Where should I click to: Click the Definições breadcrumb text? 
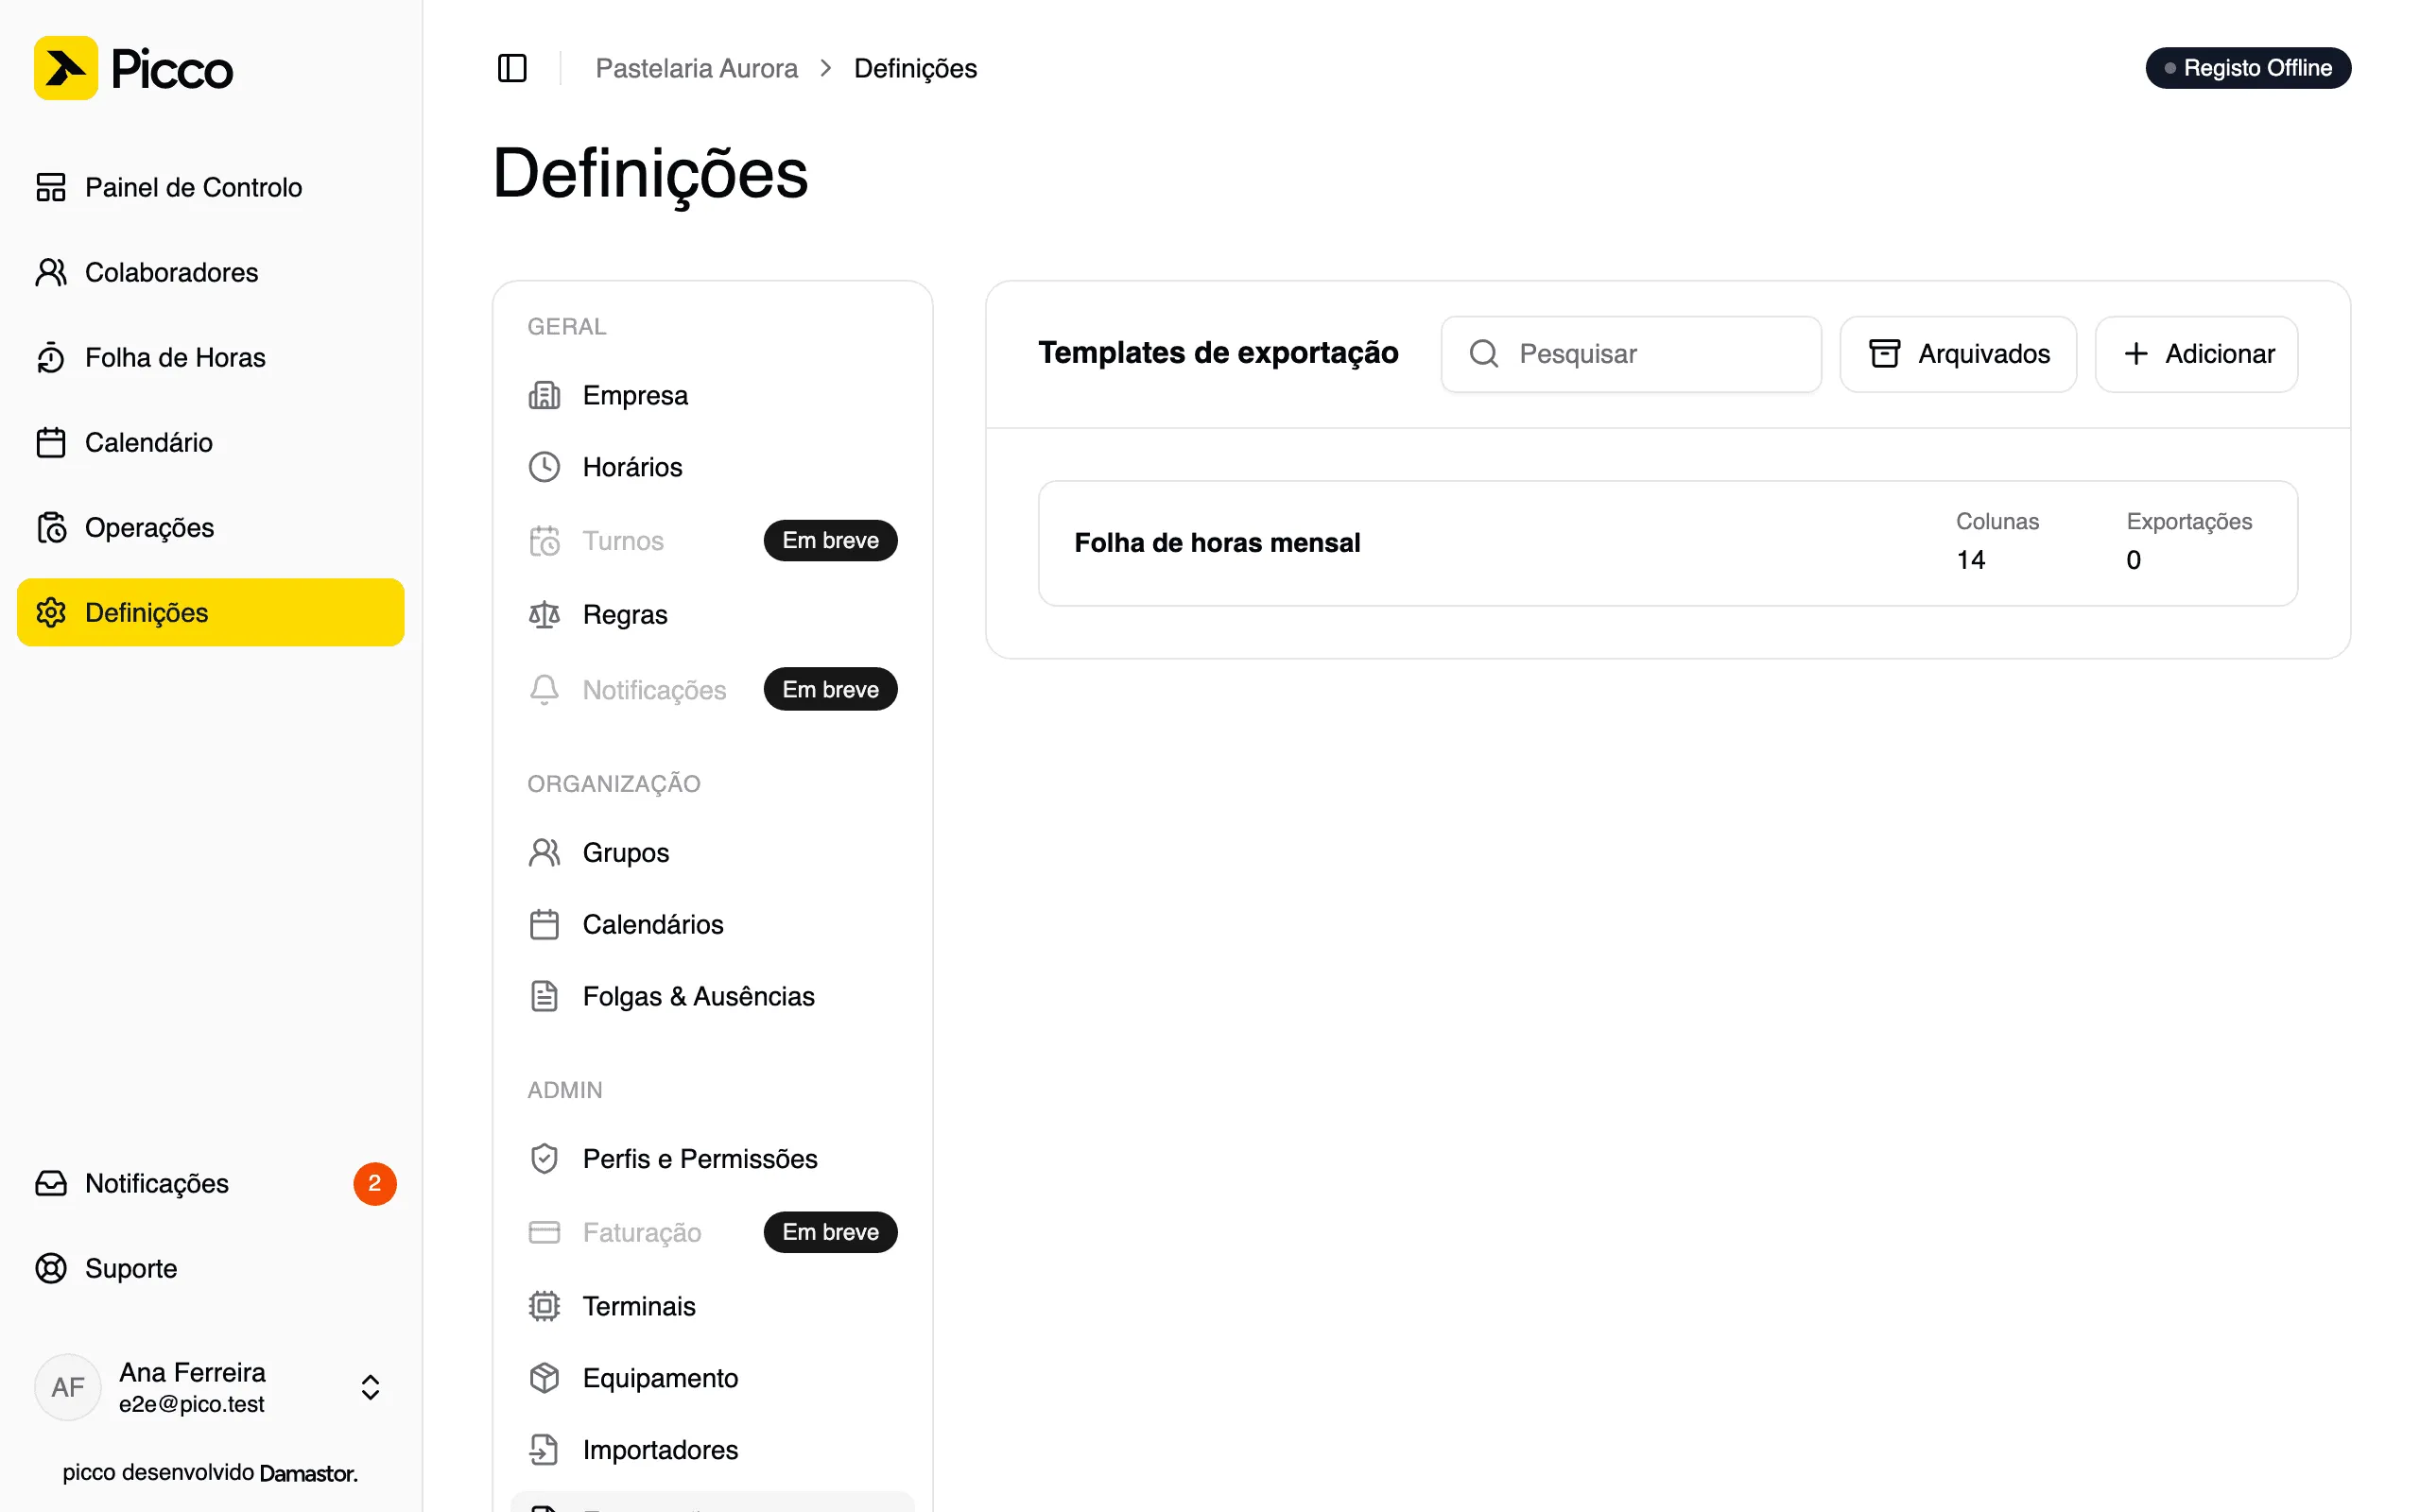tap(915, 68)
